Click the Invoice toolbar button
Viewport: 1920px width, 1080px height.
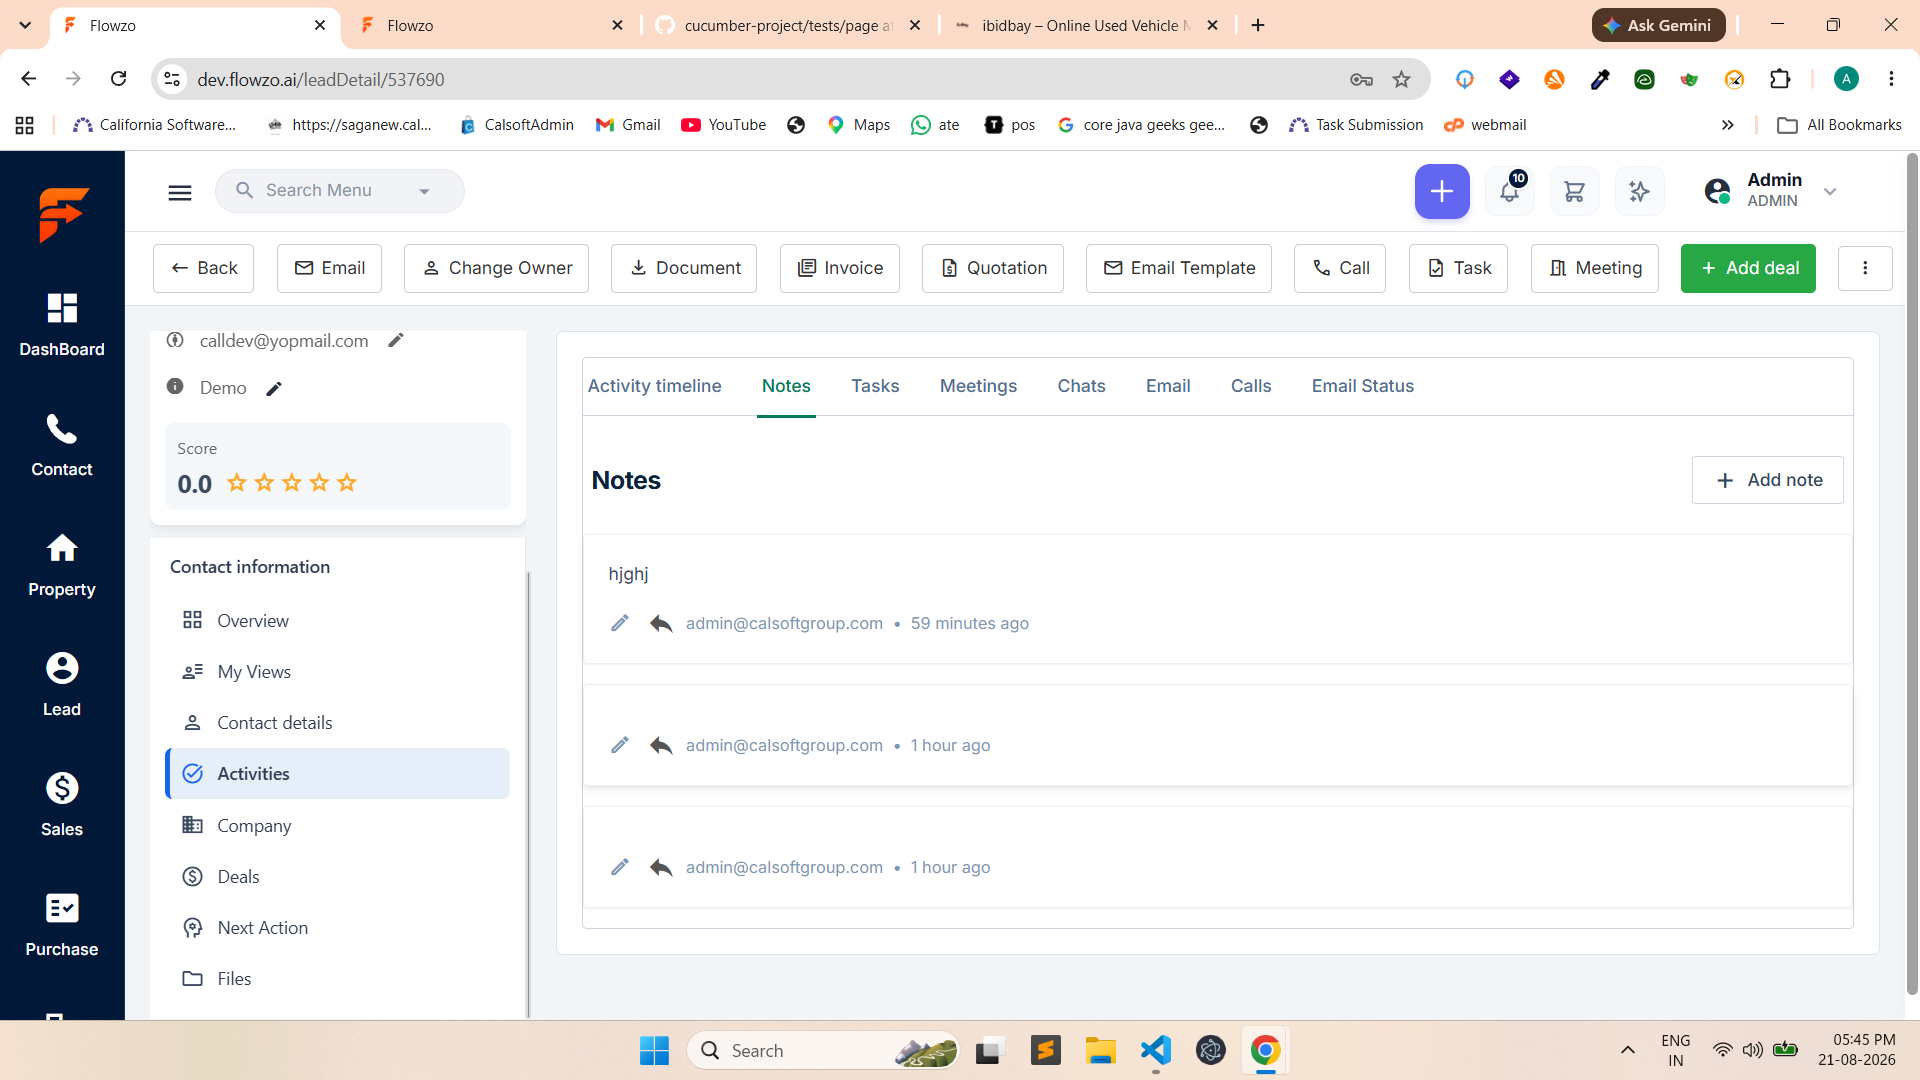pos(839,268)
